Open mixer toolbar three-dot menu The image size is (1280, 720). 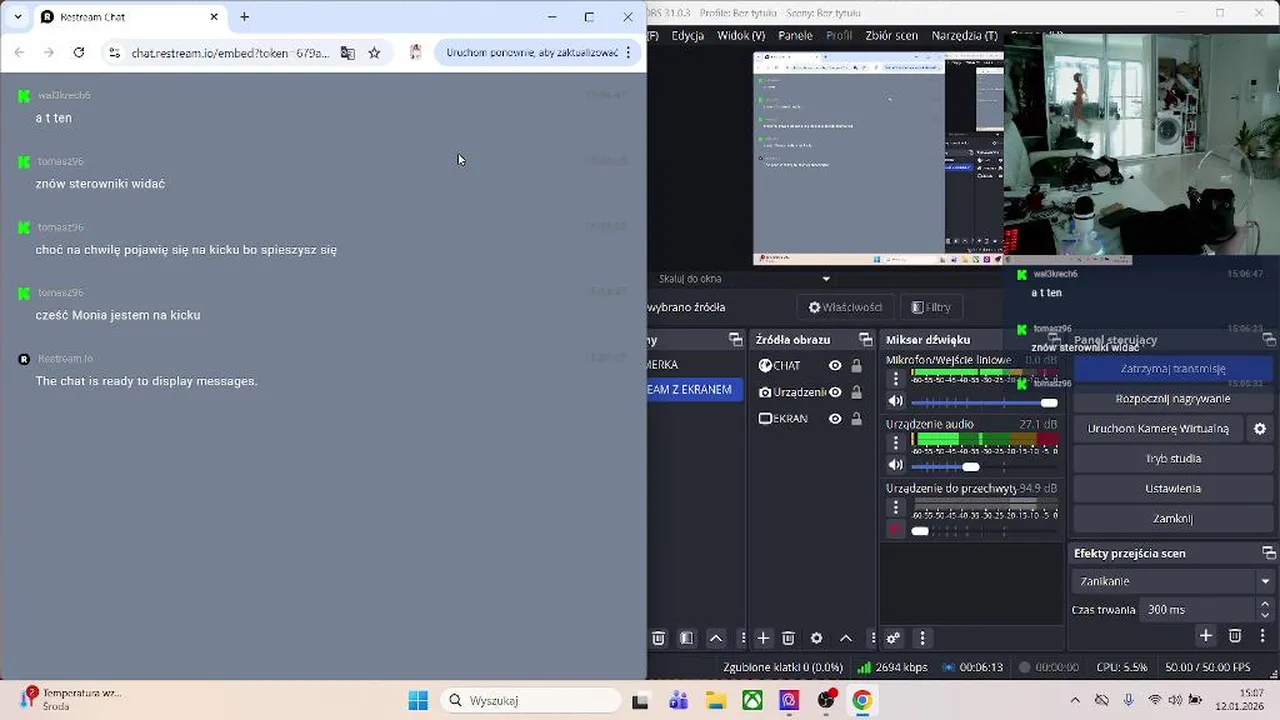922,638
